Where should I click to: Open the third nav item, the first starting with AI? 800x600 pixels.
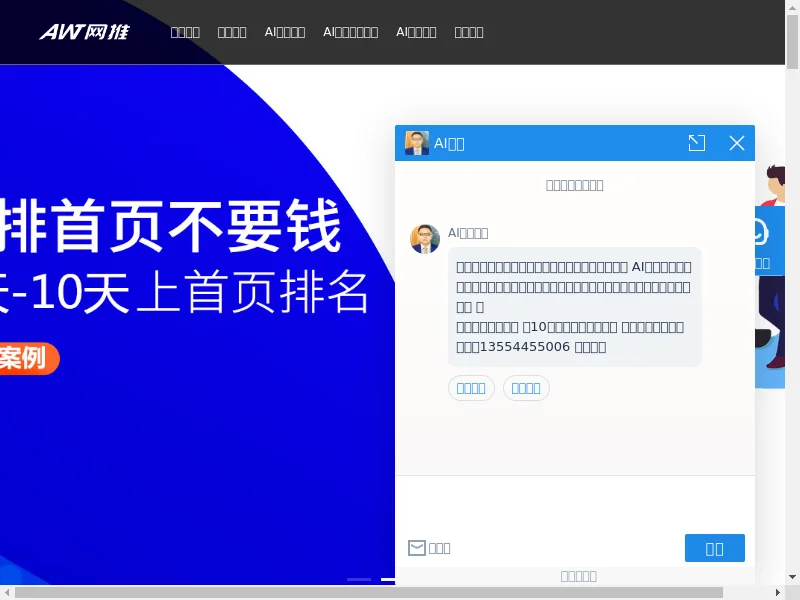point(285,32)
